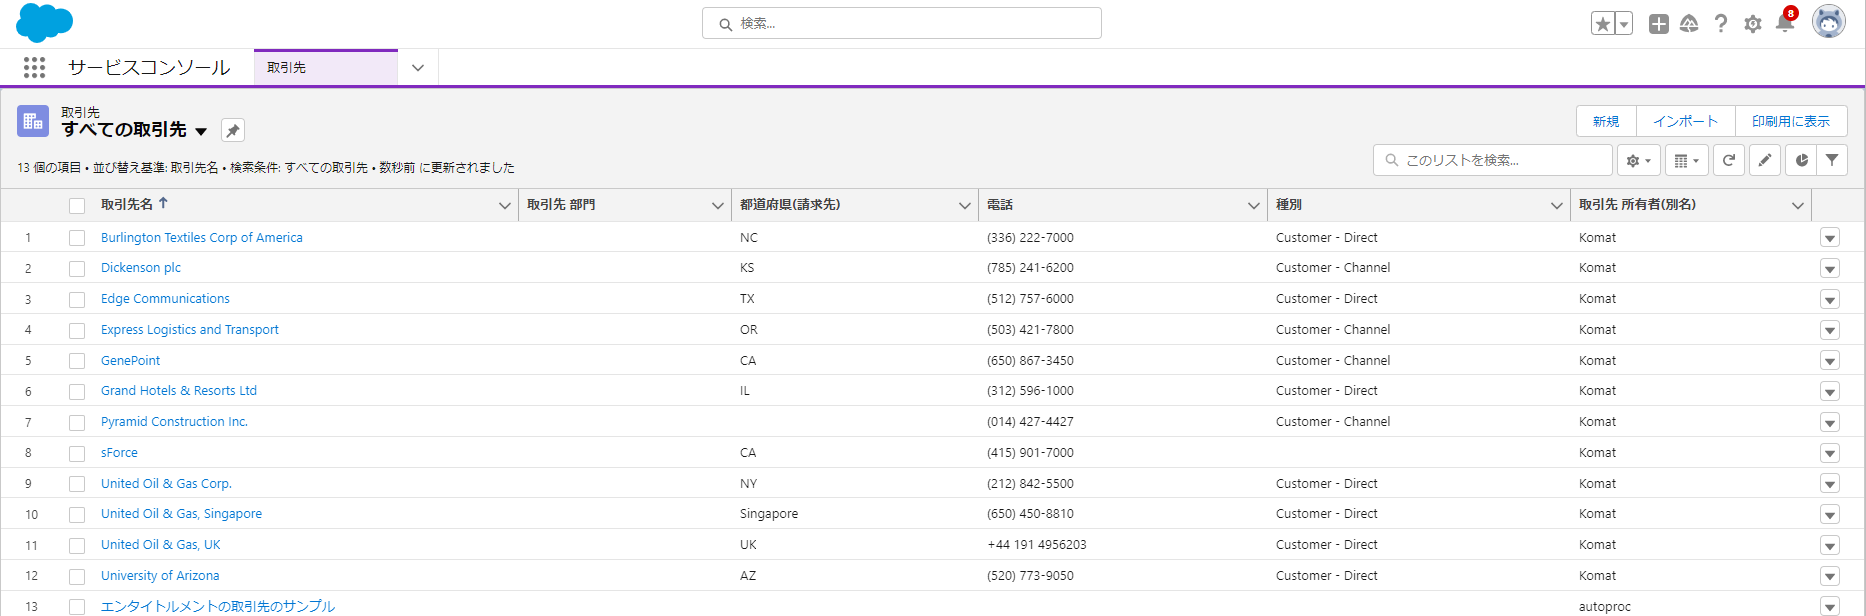
Task: Open the Setup gear icon in header
Action: (x=1753, y=24)
